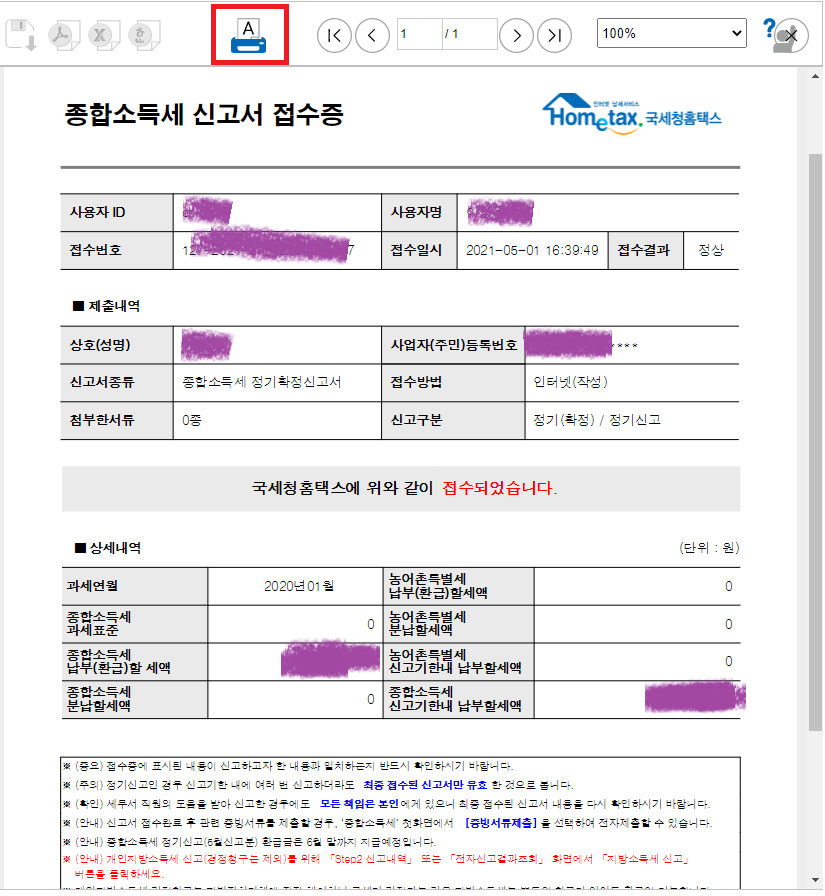Click the tax period '2020년 01월'

click(x=299, y=586)
